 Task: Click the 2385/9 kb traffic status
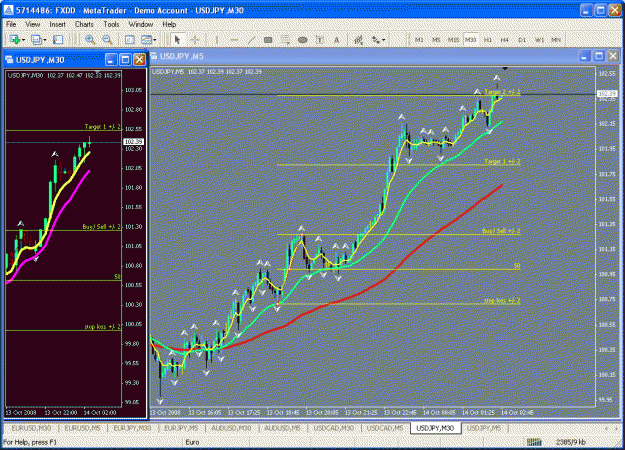[570, 442]
